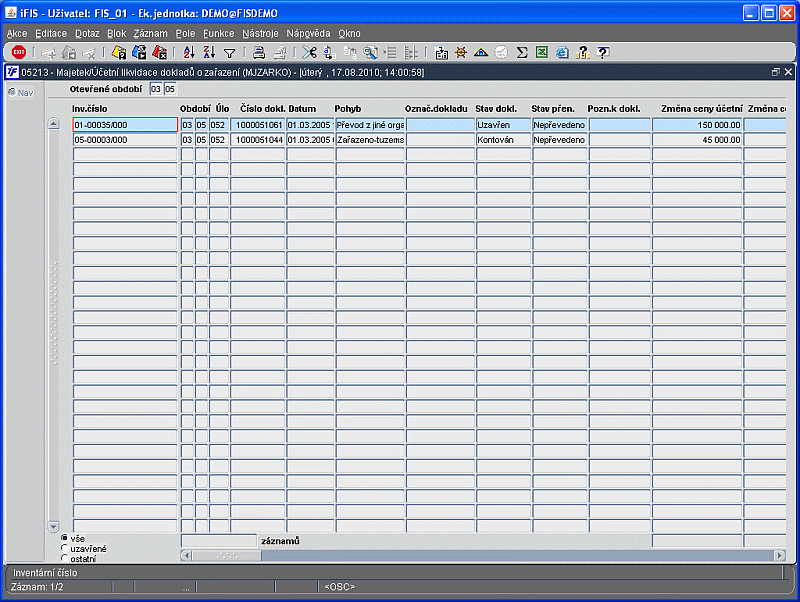
Task: Sort ascending with A-Z icon
Action: [x=189, y=53]
